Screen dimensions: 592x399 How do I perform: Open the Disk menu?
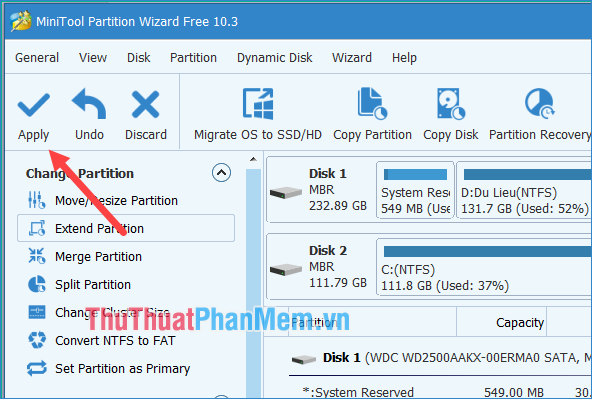pos(139,58)
